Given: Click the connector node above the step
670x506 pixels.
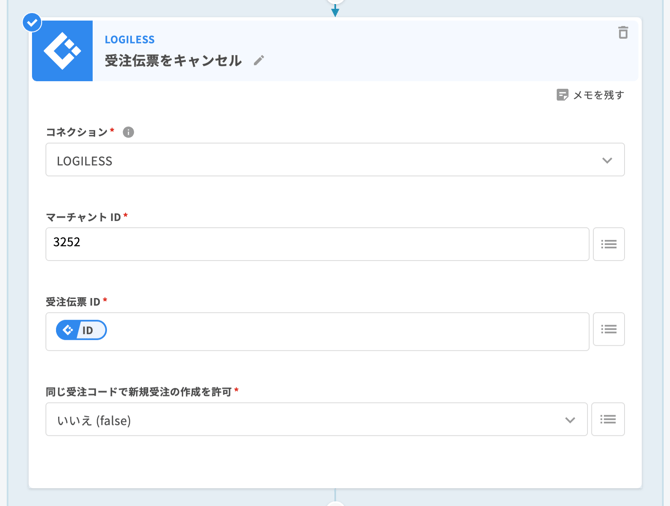Looking at the screenshot, I should (x=335, y=3).
